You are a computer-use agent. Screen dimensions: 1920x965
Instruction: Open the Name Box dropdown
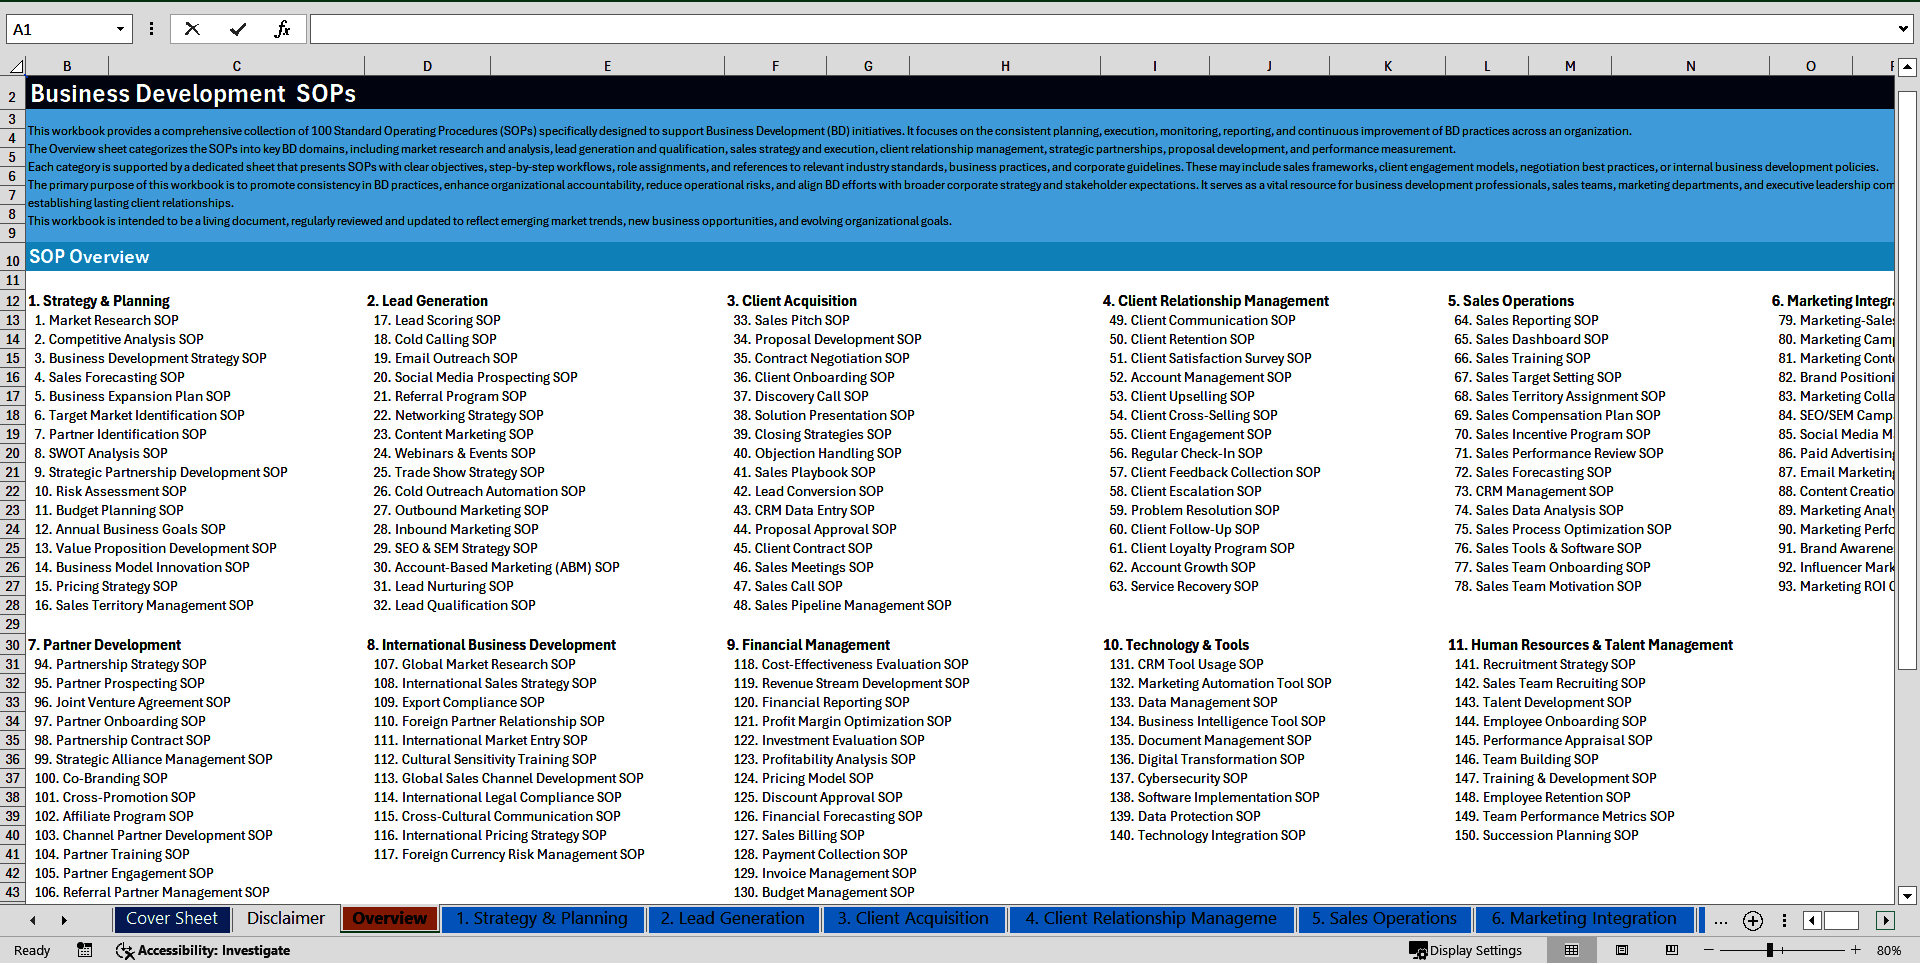coord(120,29)
